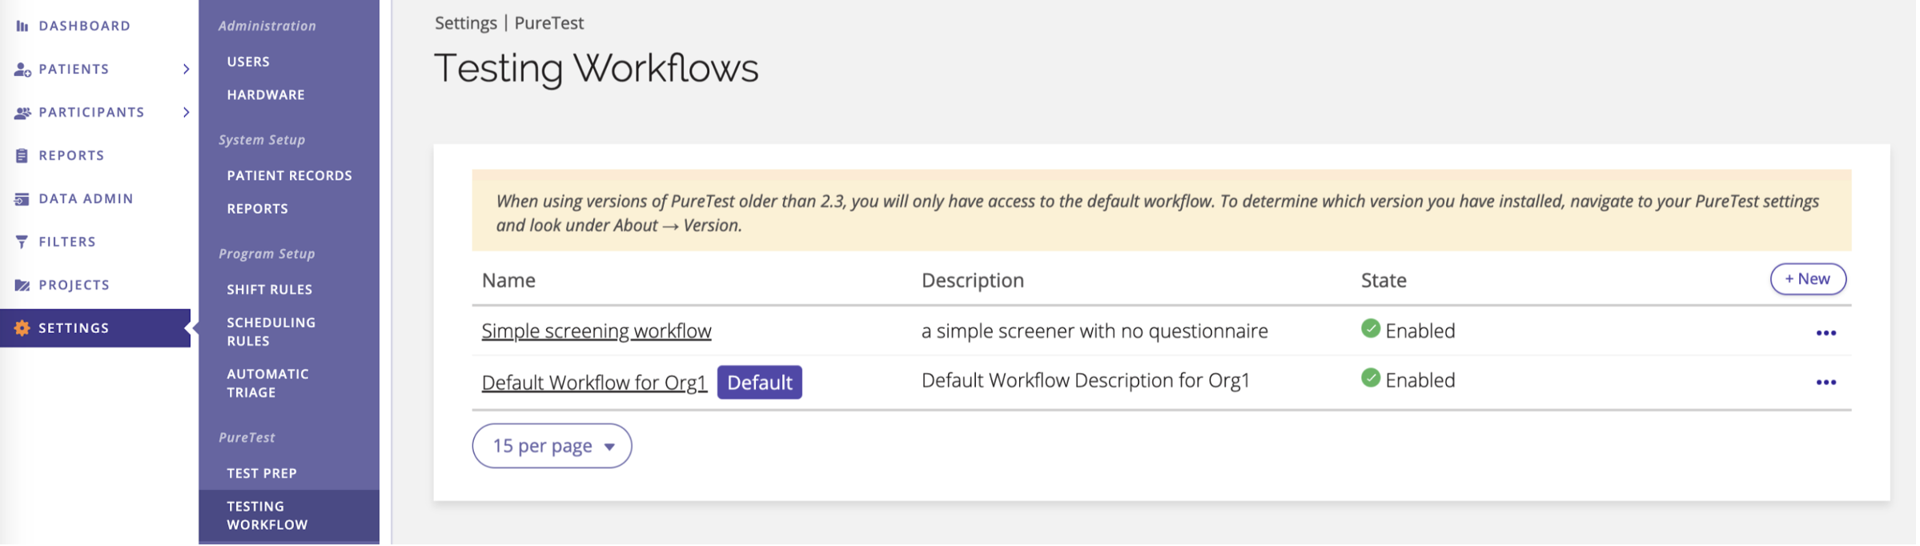Click 'Default Workflow Description for Org1' text
This screenshot has width=1920, height=546.
tap(1085, 381)
